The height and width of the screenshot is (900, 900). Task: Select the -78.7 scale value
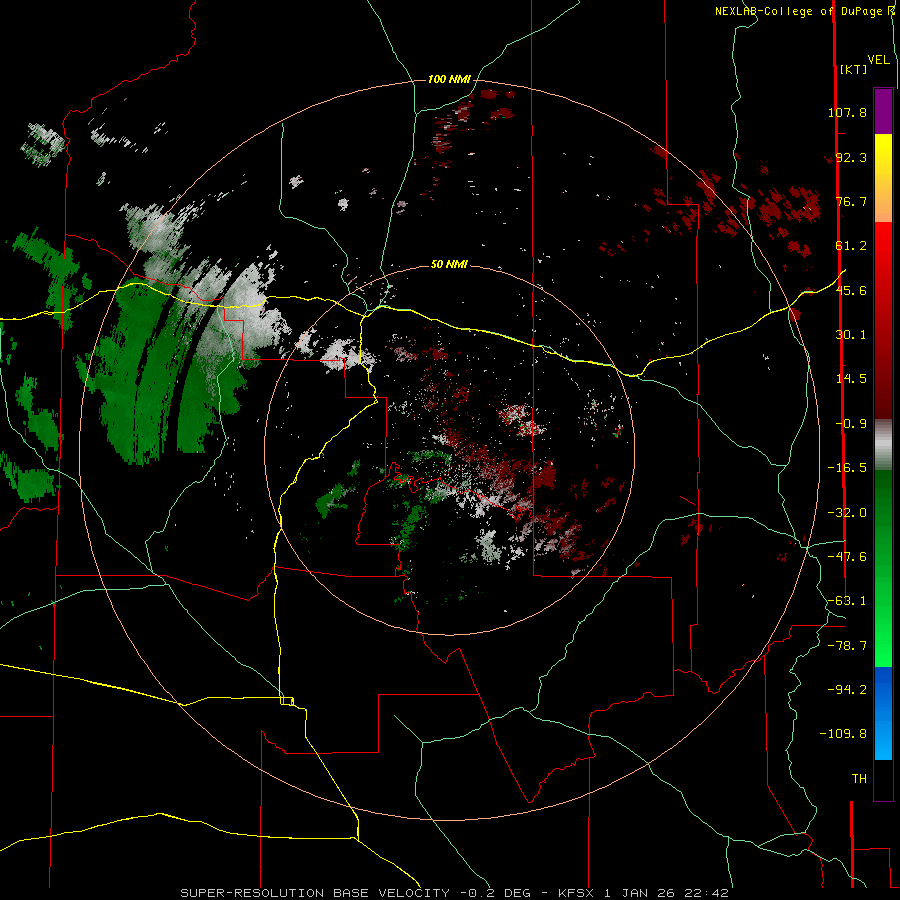pos(847,646)
